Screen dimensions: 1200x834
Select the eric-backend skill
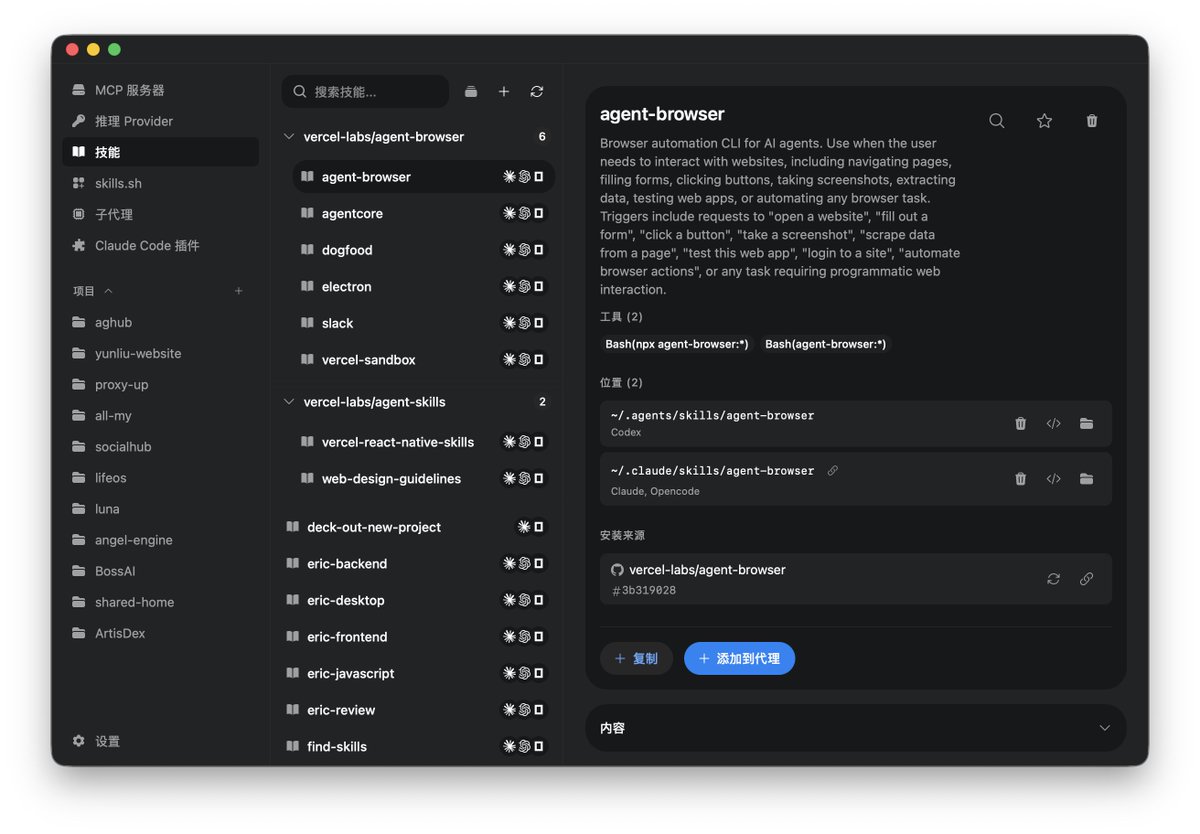coord(416,563)
